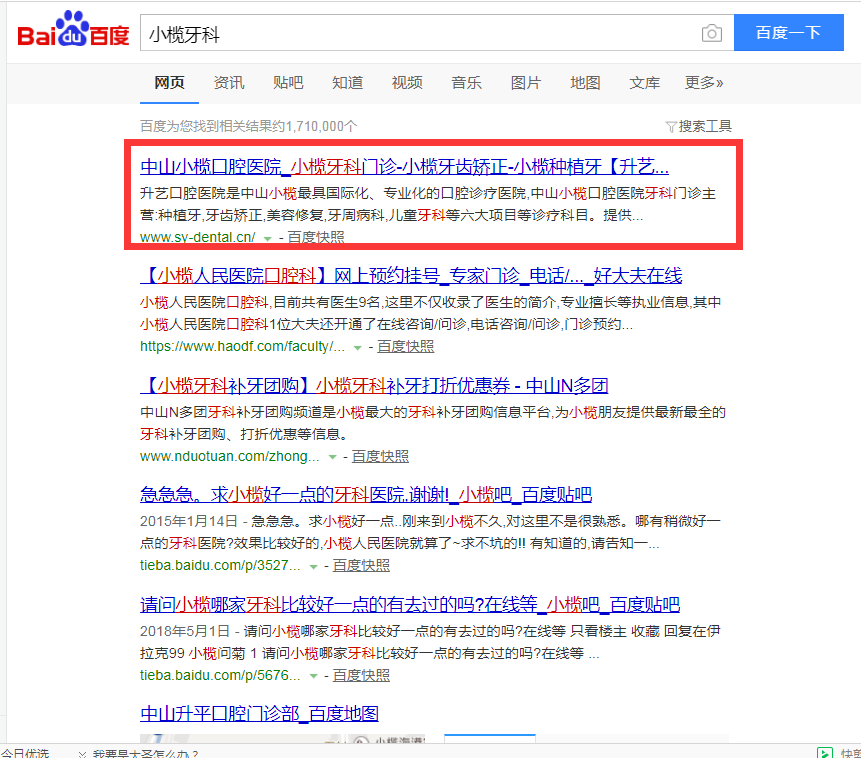
Task: Open 百度快照 for haodf result
Action: pyautogui.click(x=406, y=346)
